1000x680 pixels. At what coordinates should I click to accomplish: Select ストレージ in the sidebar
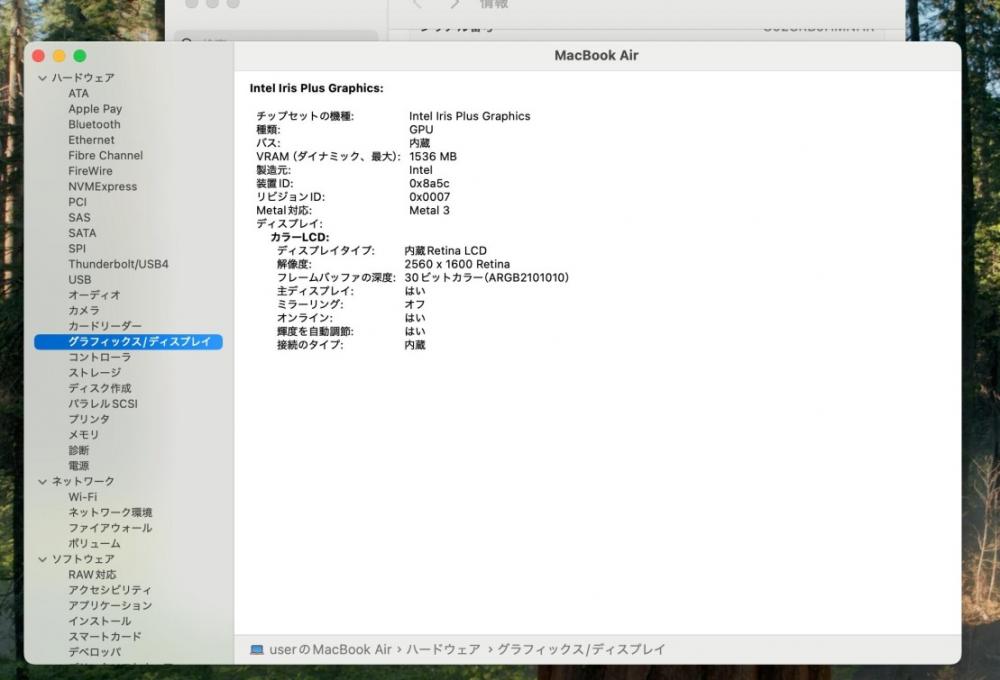pyautogui.click(x=94, y=373)
